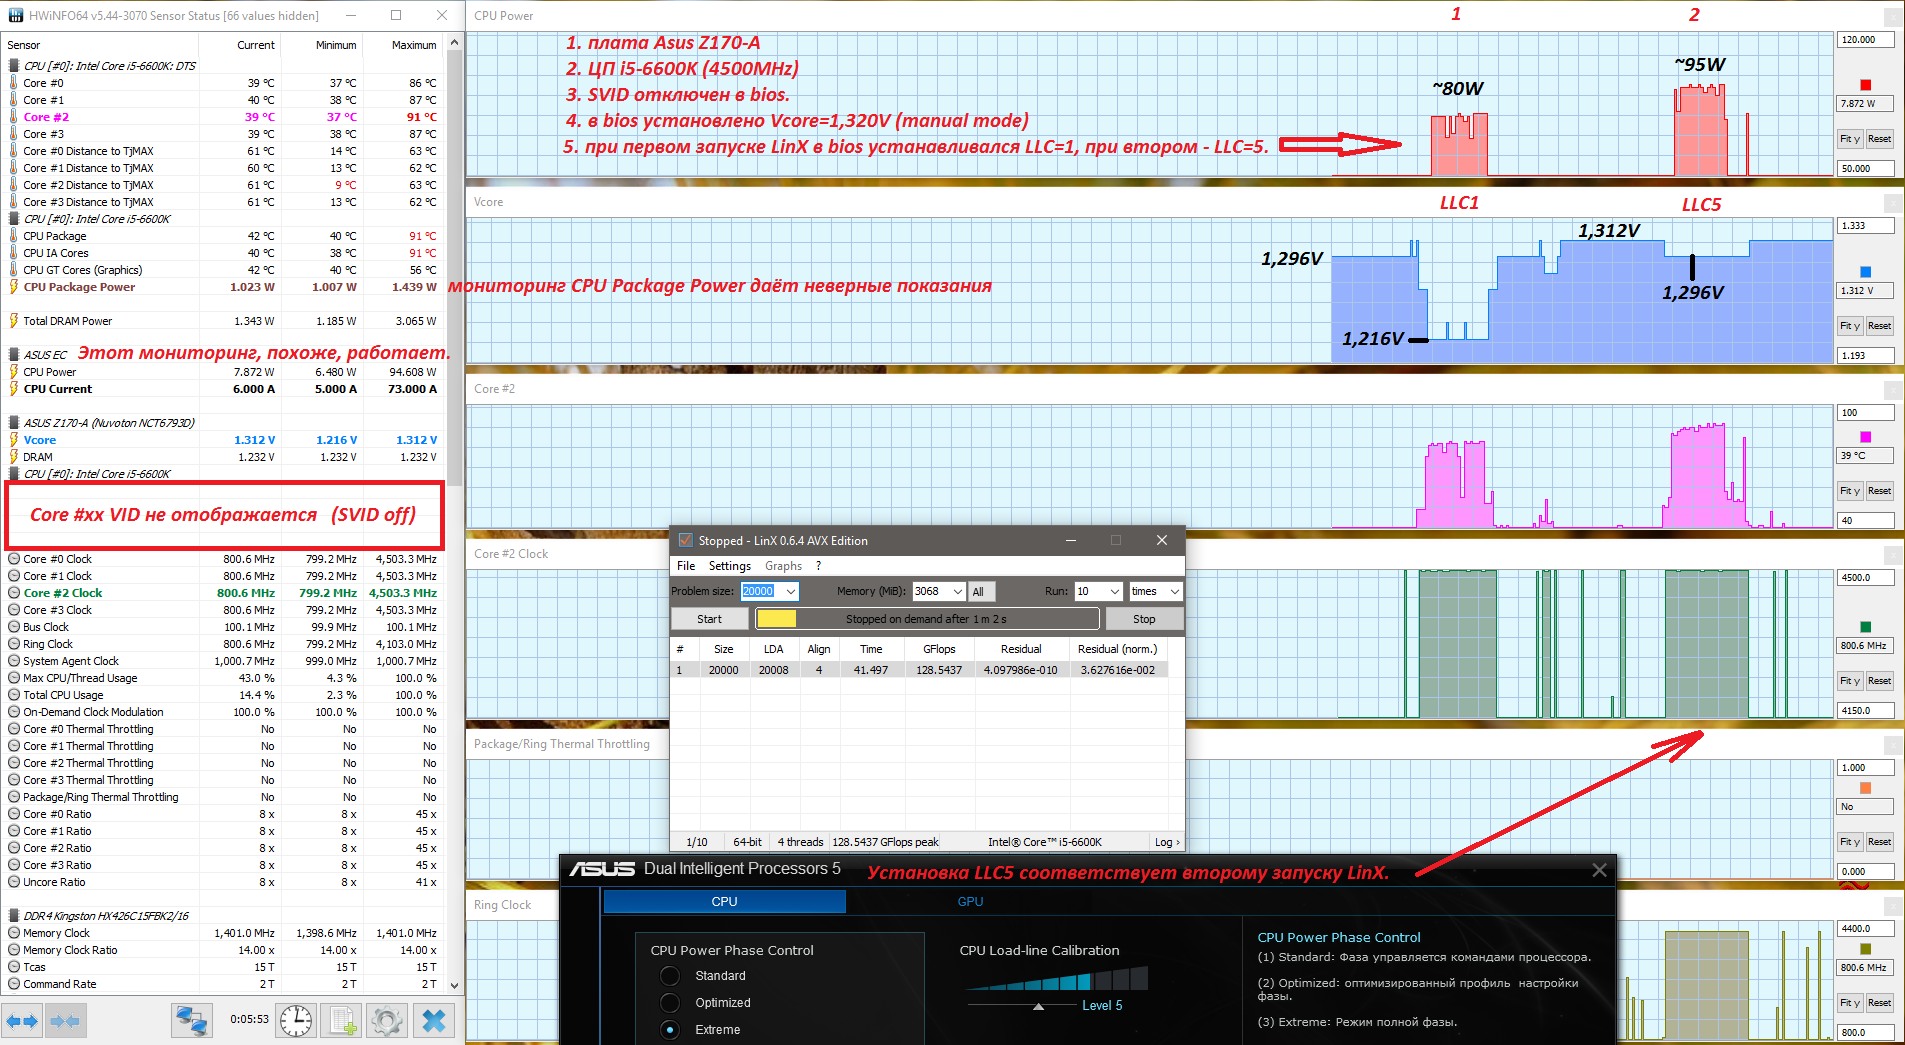Open the File menu in LinX
1905x1045 pixels.
coord(686,566)
